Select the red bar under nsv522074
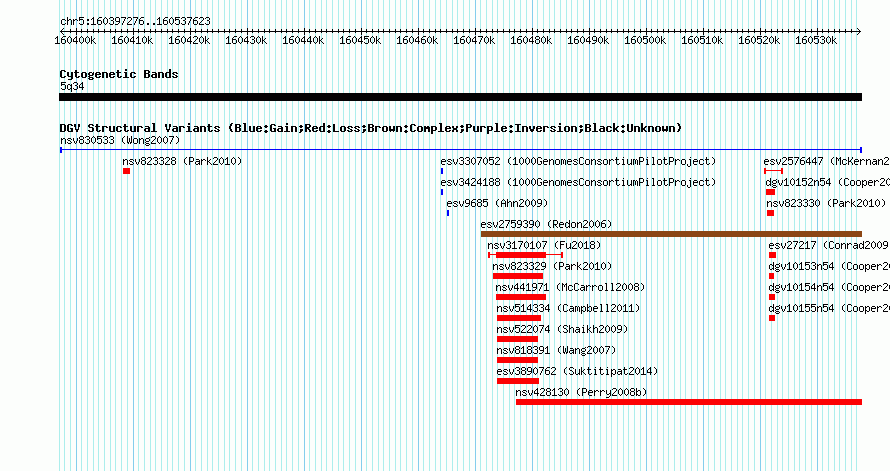Viewport: 890px width, 471px height. tap(518, 339)
